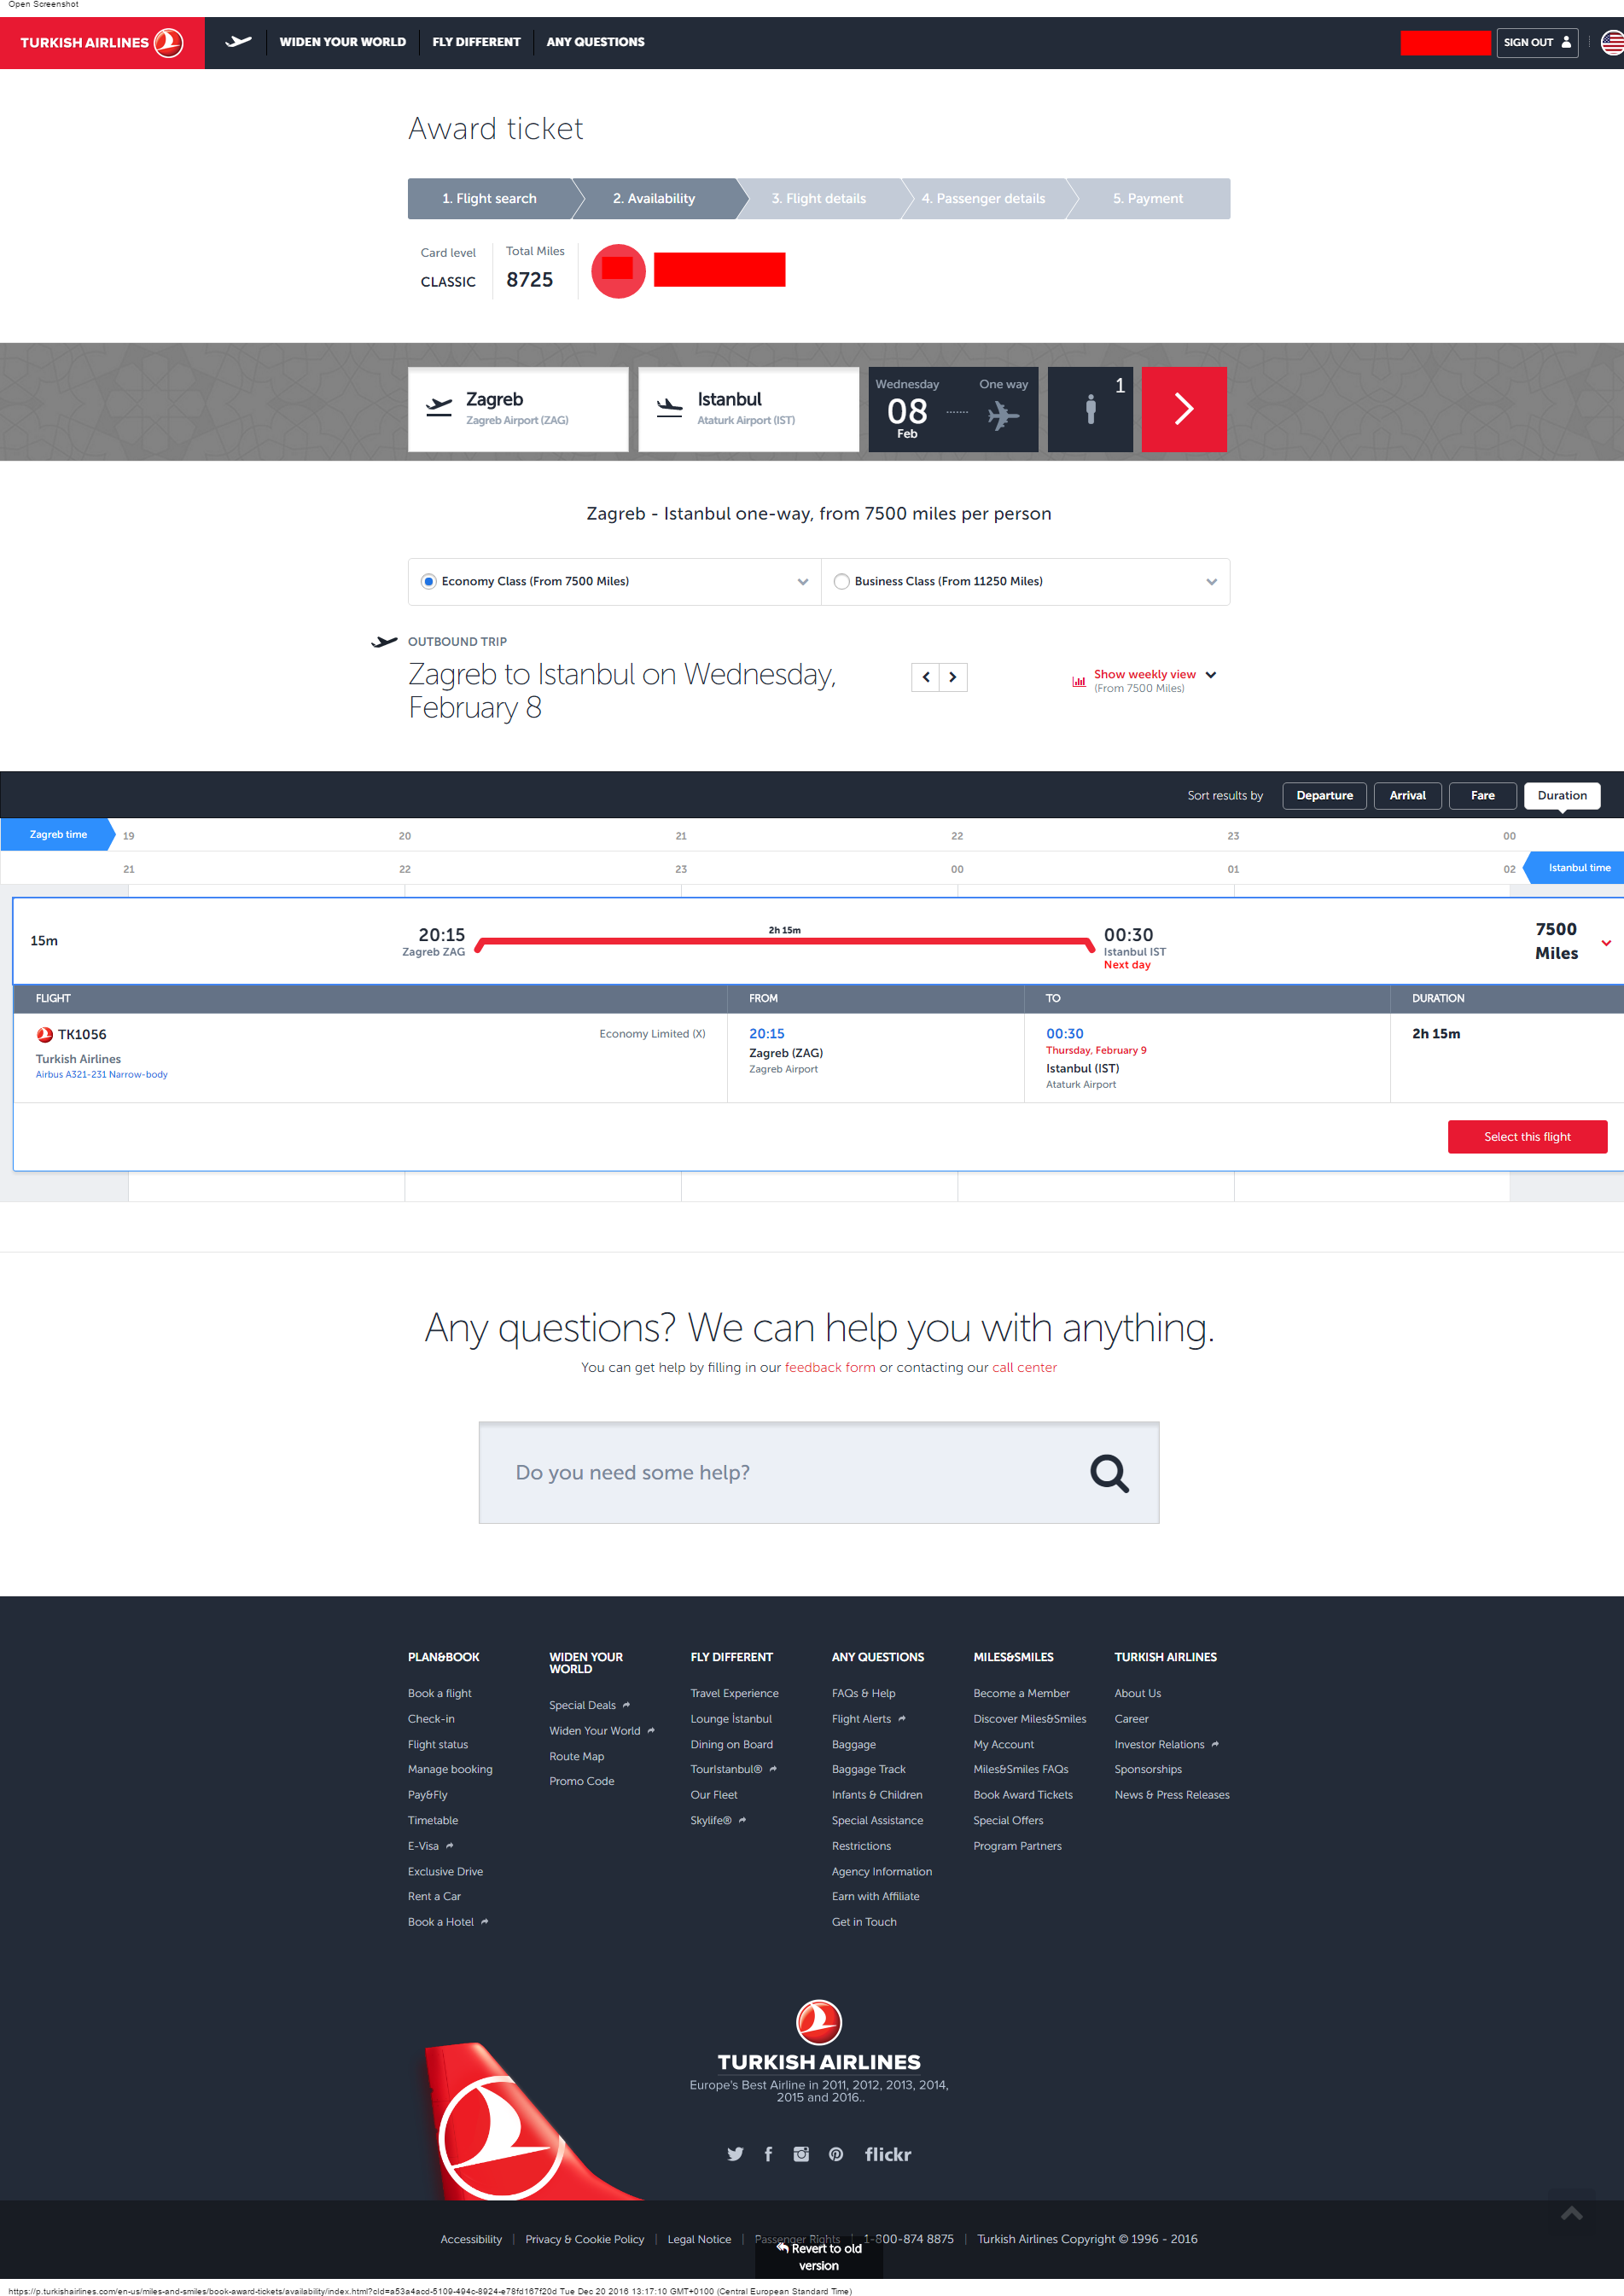Sort results by Arrival

tap(1407, 795)
